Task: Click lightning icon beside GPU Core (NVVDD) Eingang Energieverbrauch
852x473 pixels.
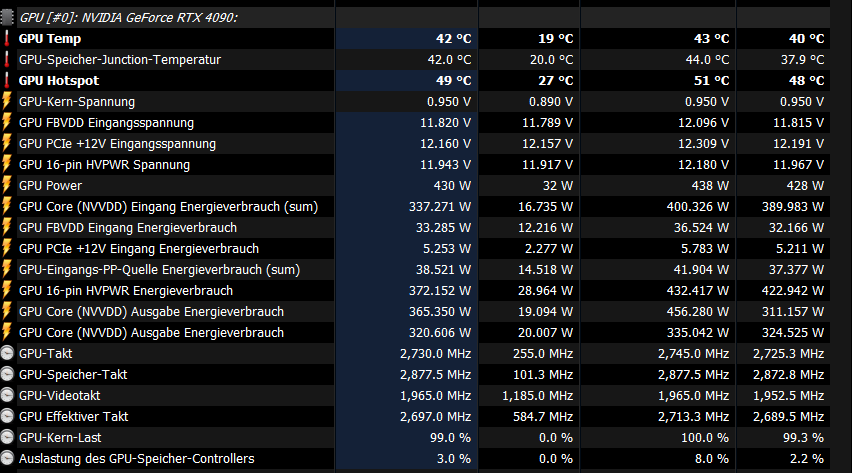Action: point(7,207)
